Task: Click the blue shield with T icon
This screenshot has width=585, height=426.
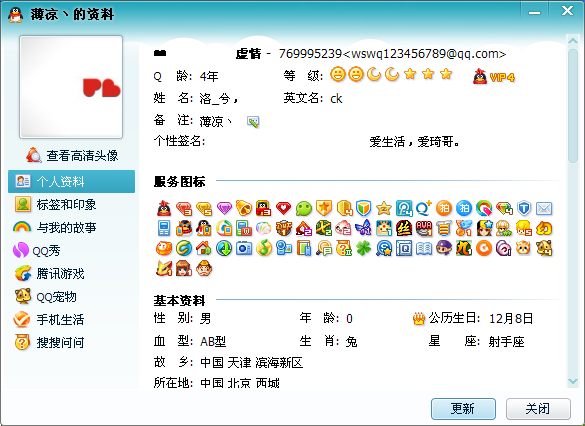Action: (524, 208)
